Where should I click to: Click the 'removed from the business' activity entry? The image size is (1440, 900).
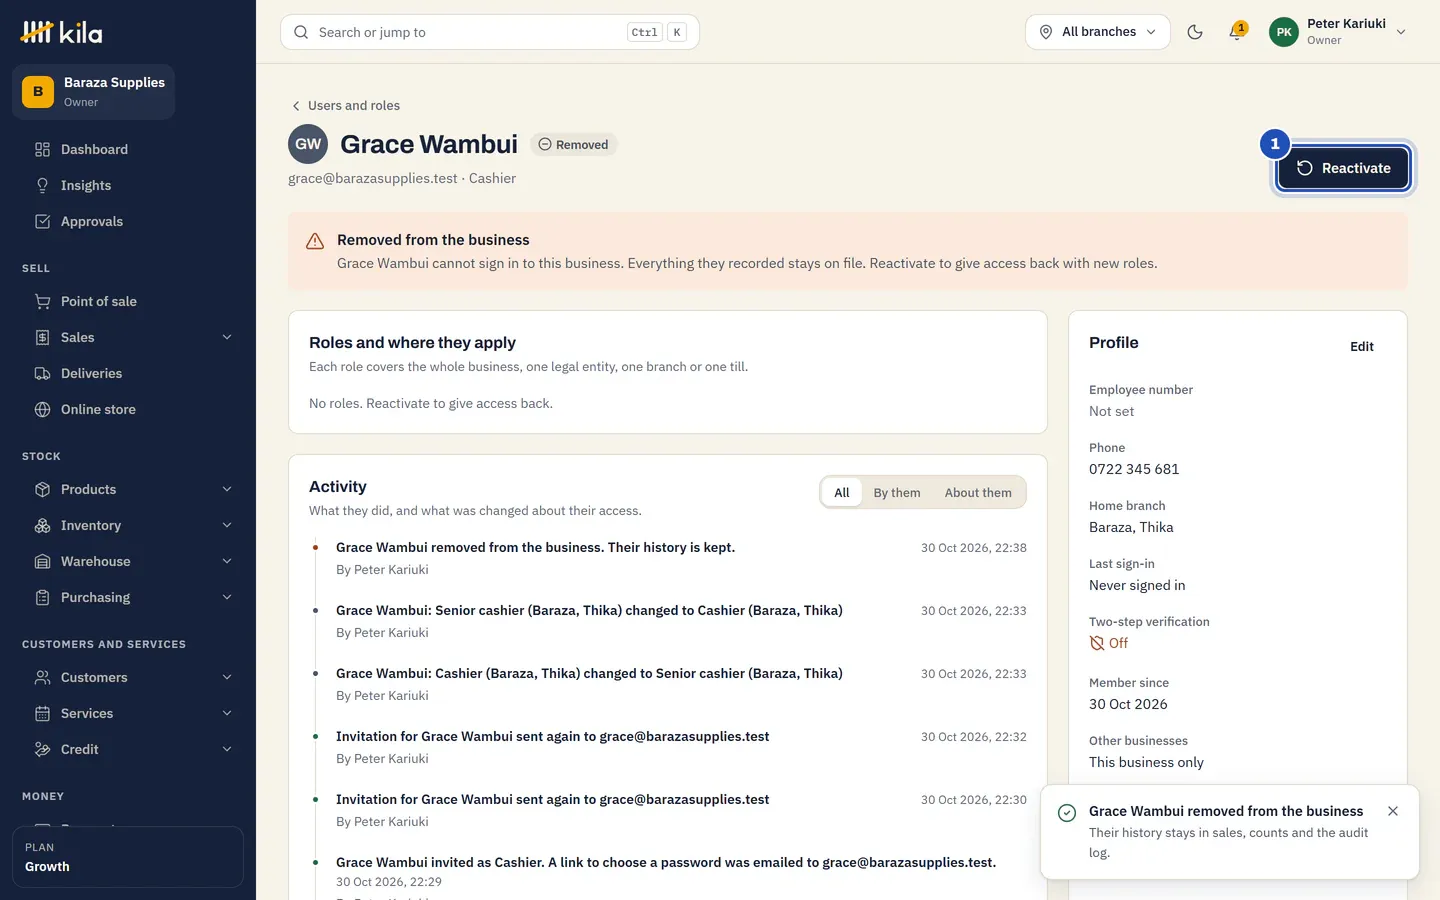point(535,547)
